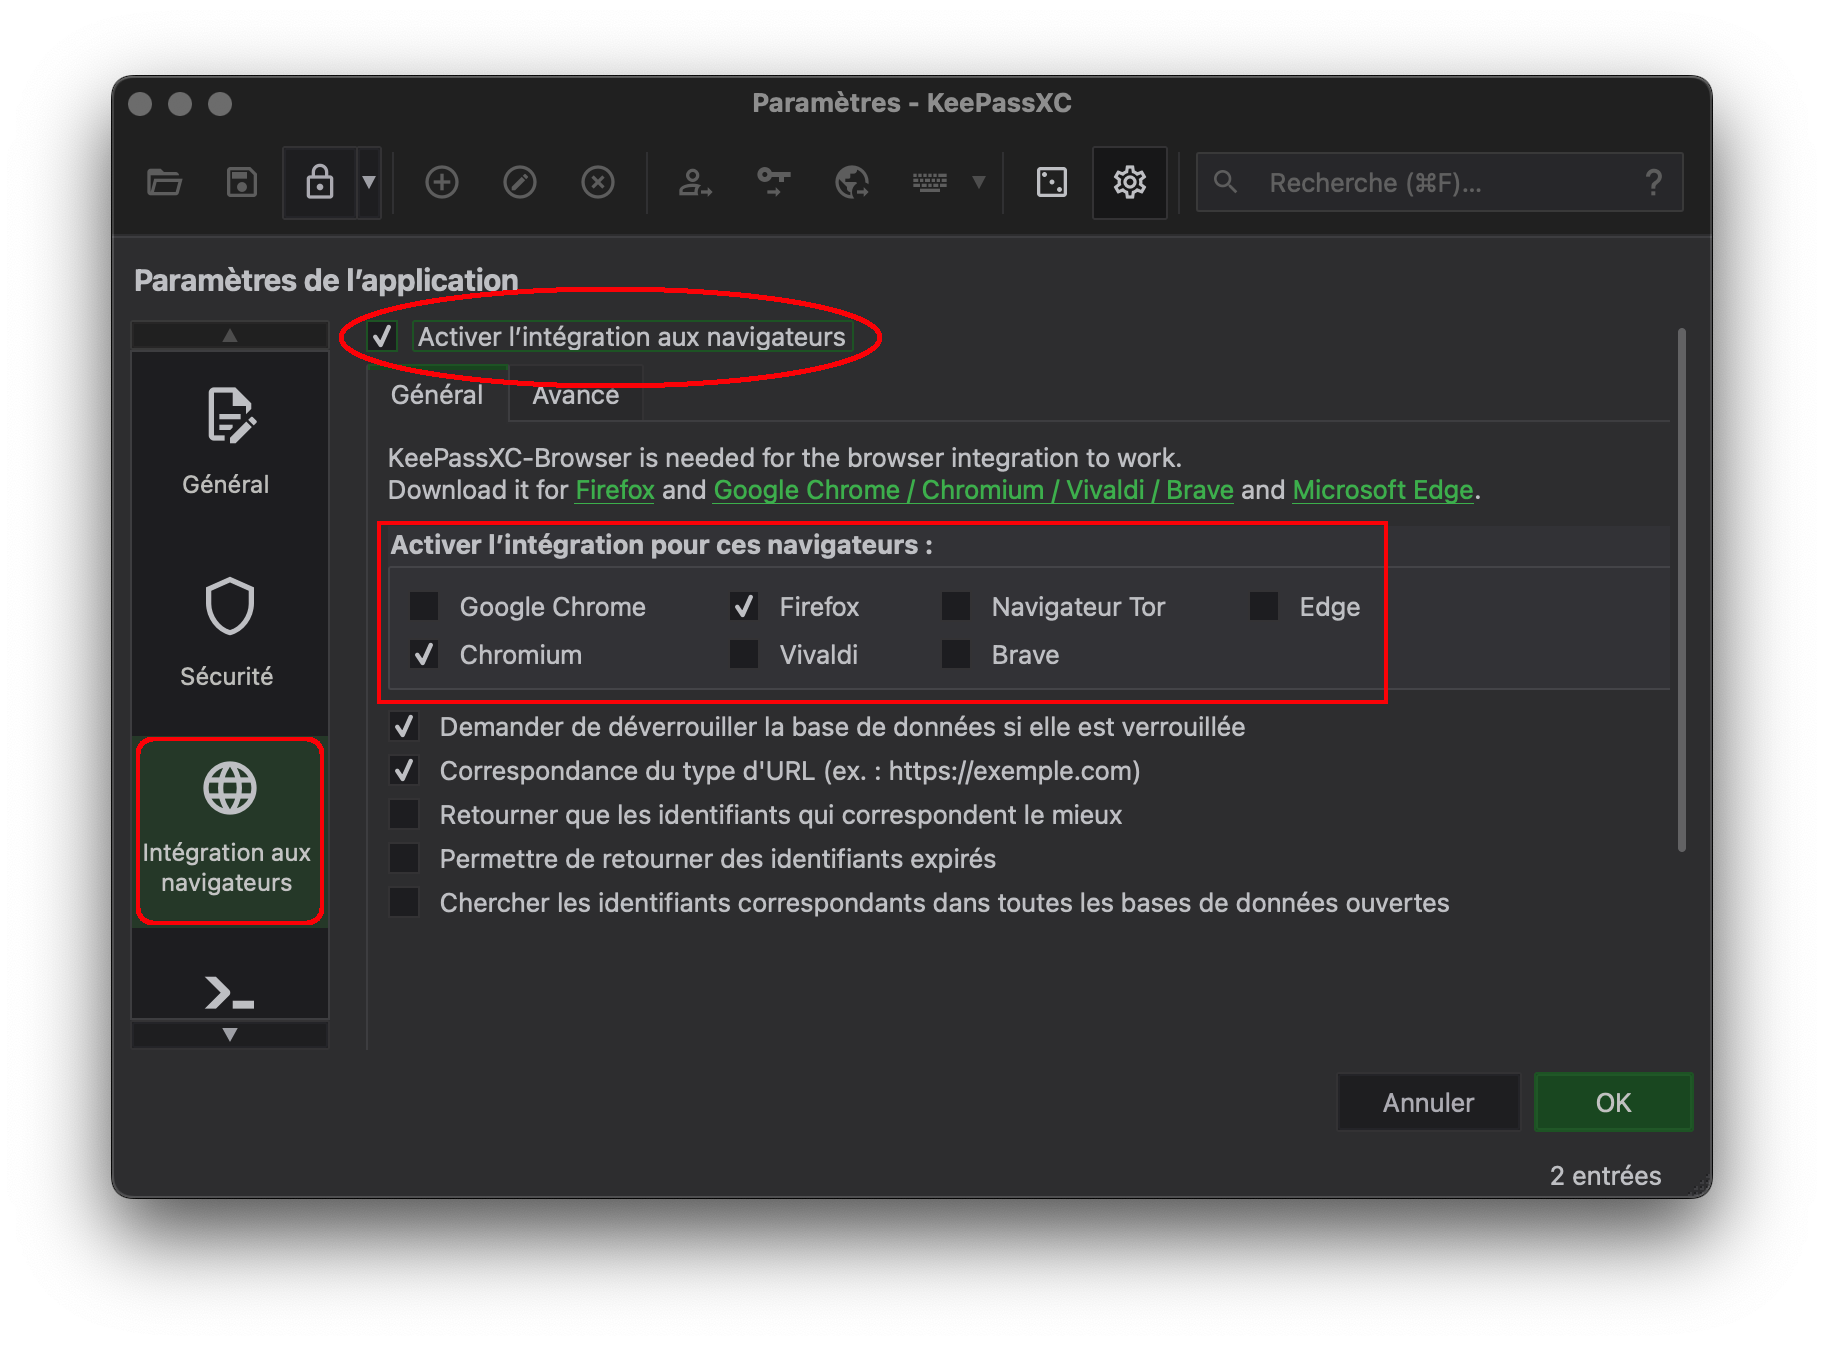
Task: Enable the Brave checkbox
Action: coord(956,654)
